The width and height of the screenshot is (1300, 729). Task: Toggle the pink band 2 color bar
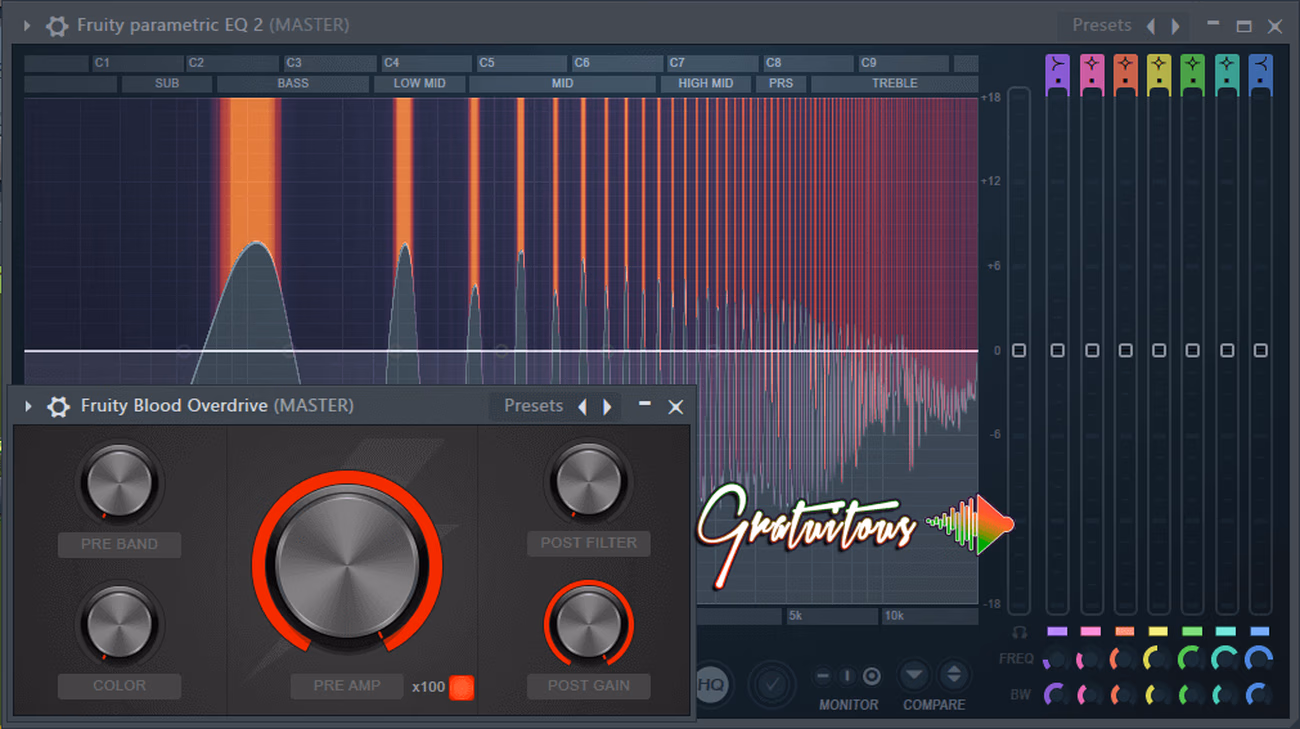click(x=1091, y=632)
